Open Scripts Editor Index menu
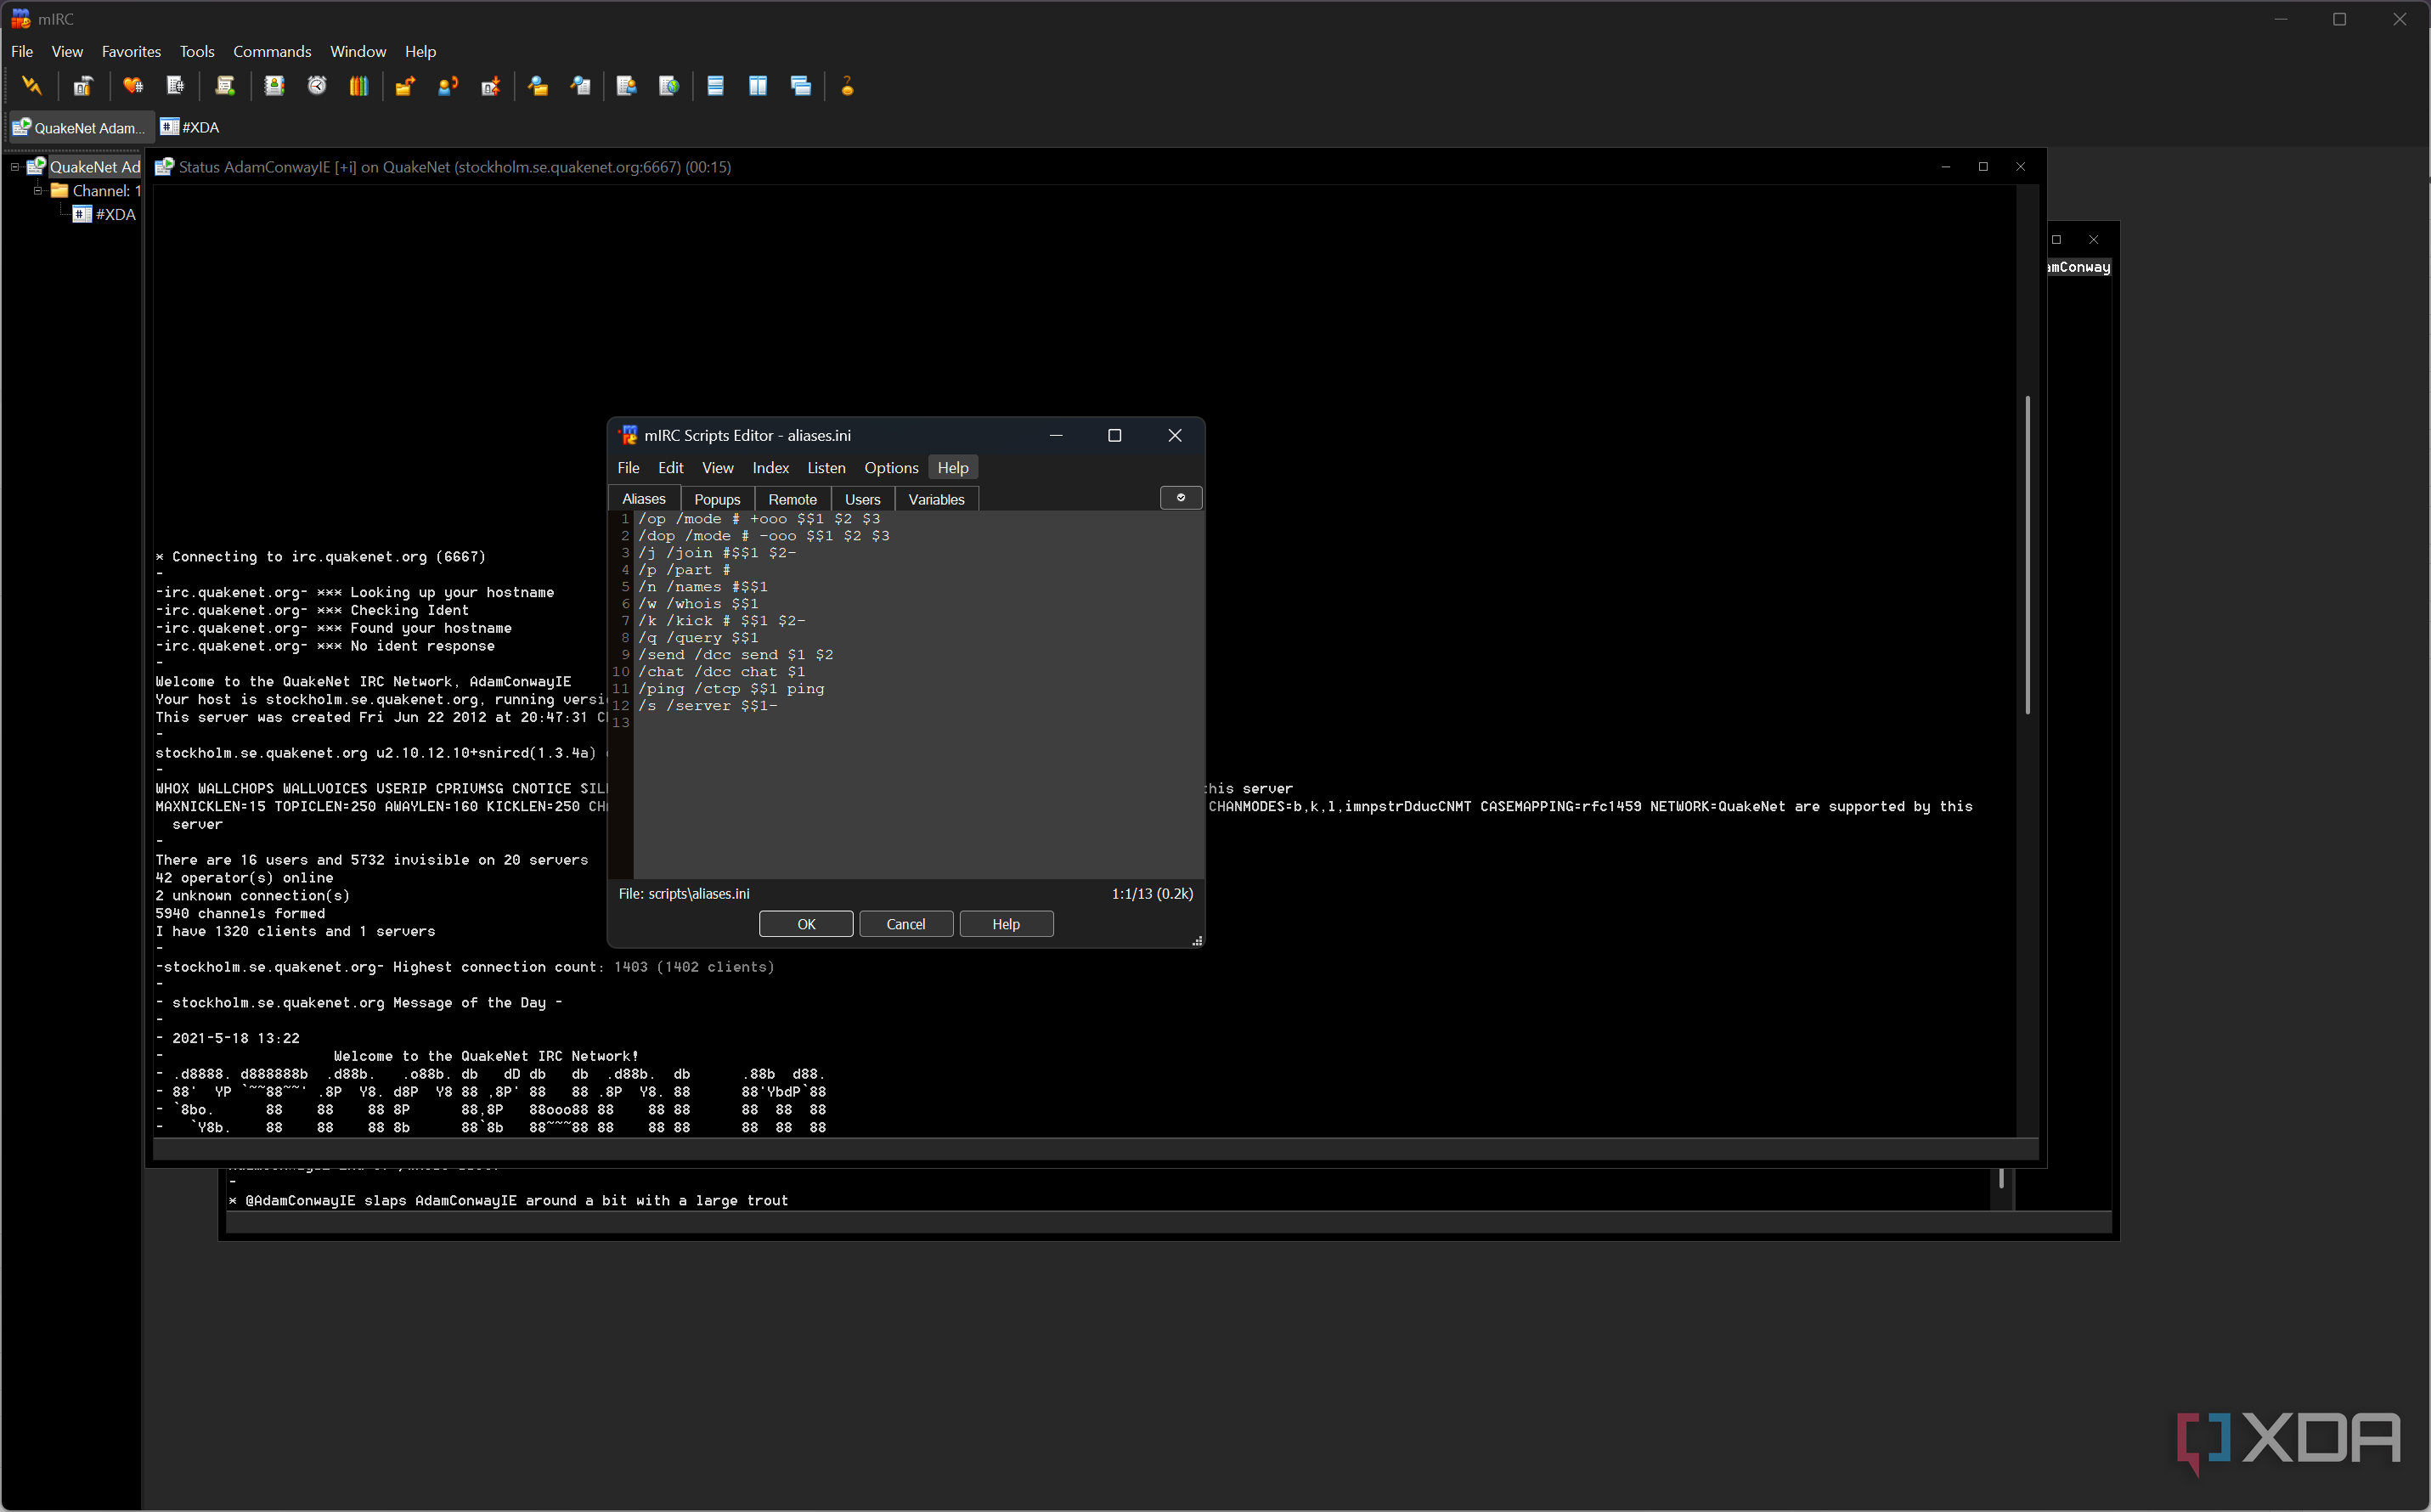The width and height of the screenshot is (2431, 1512). pyautogui.click(x=771, y=468)
